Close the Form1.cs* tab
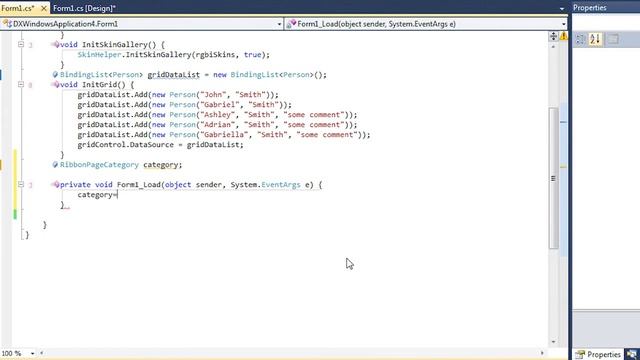 [x=44, y=8]
